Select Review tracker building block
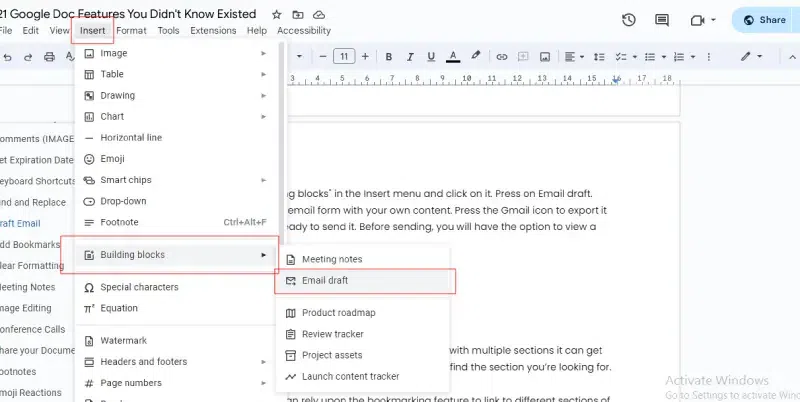Screen dimensions: 800x402 click(x=363, y=334)
